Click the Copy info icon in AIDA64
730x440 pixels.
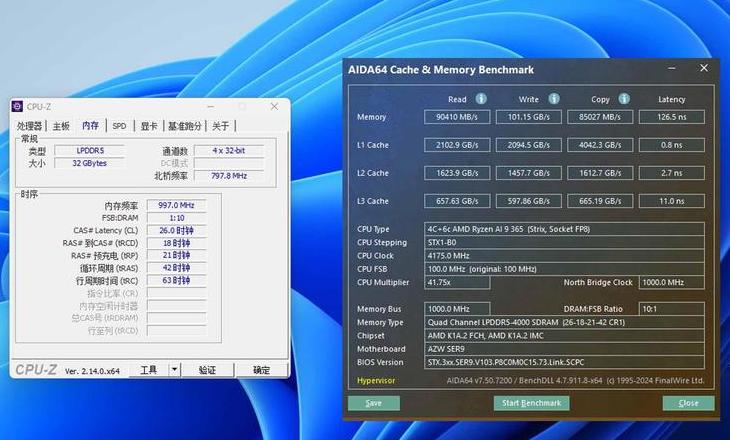click(x=624, y=99)
